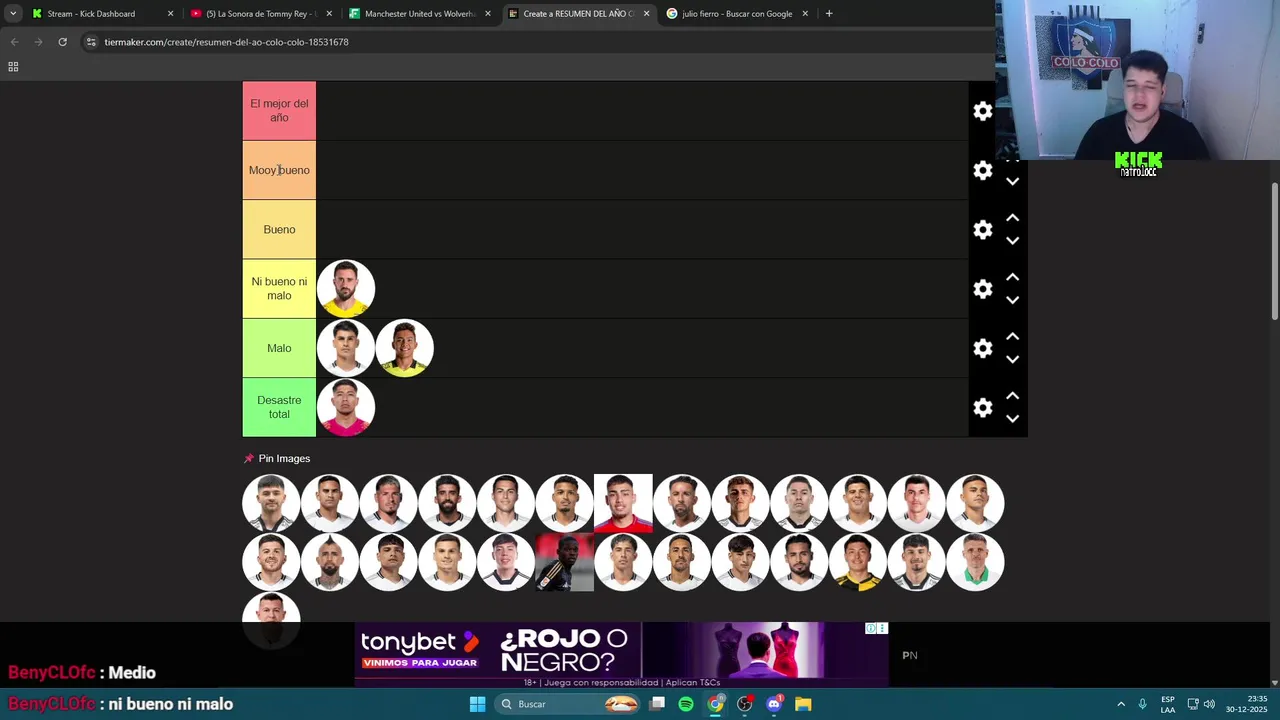Open the tonybet Rojo o Negro ad
Screen dimensions: 1280x720
click(x=620, y=654)
